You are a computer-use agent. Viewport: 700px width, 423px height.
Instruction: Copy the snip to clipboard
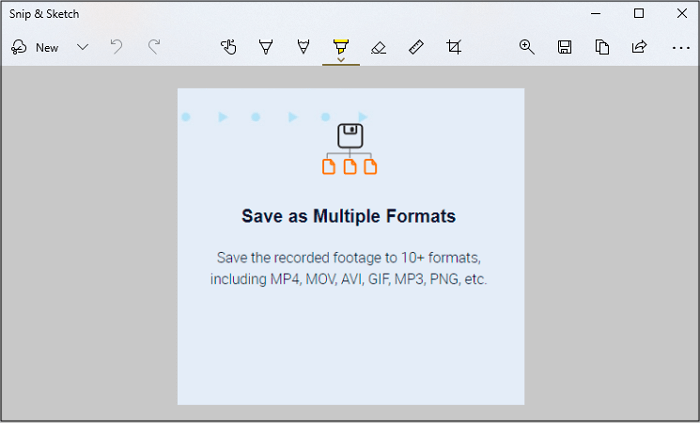point(602,47)
